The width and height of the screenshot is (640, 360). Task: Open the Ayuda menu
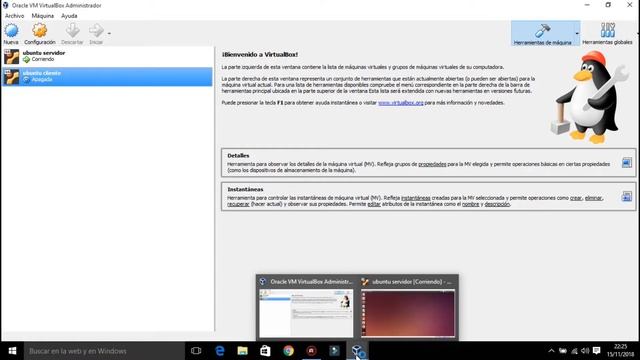click(69, 16)
